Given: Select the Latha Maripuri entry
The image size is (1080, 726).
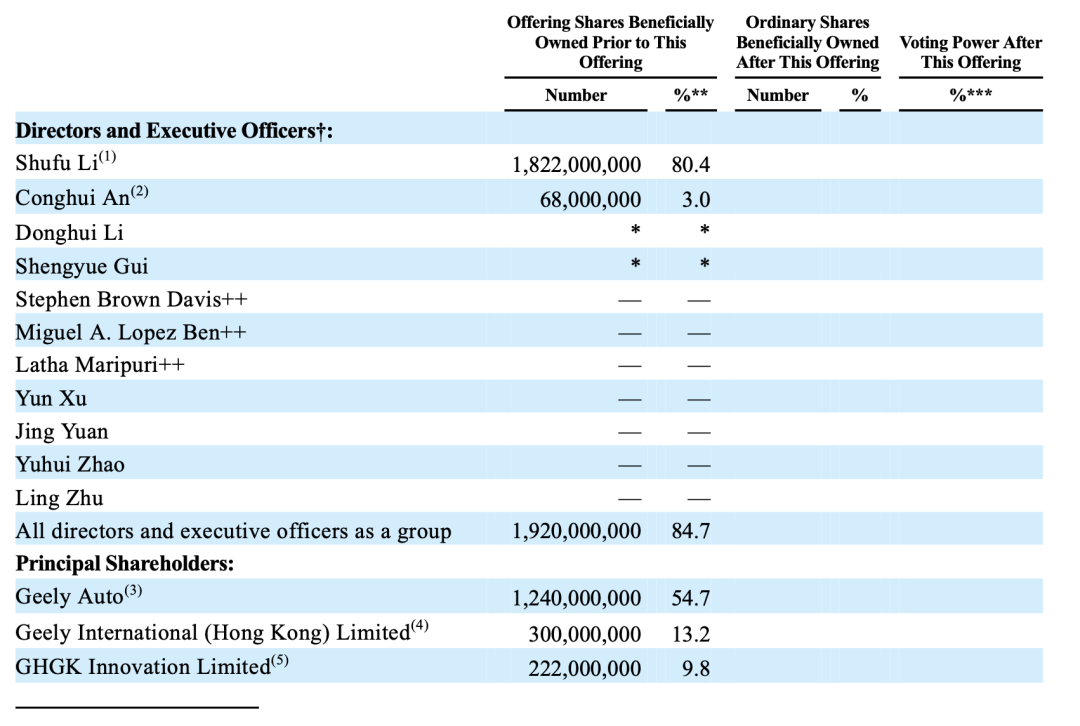Looking at the screenshot, I should click(x=100, y=365).
